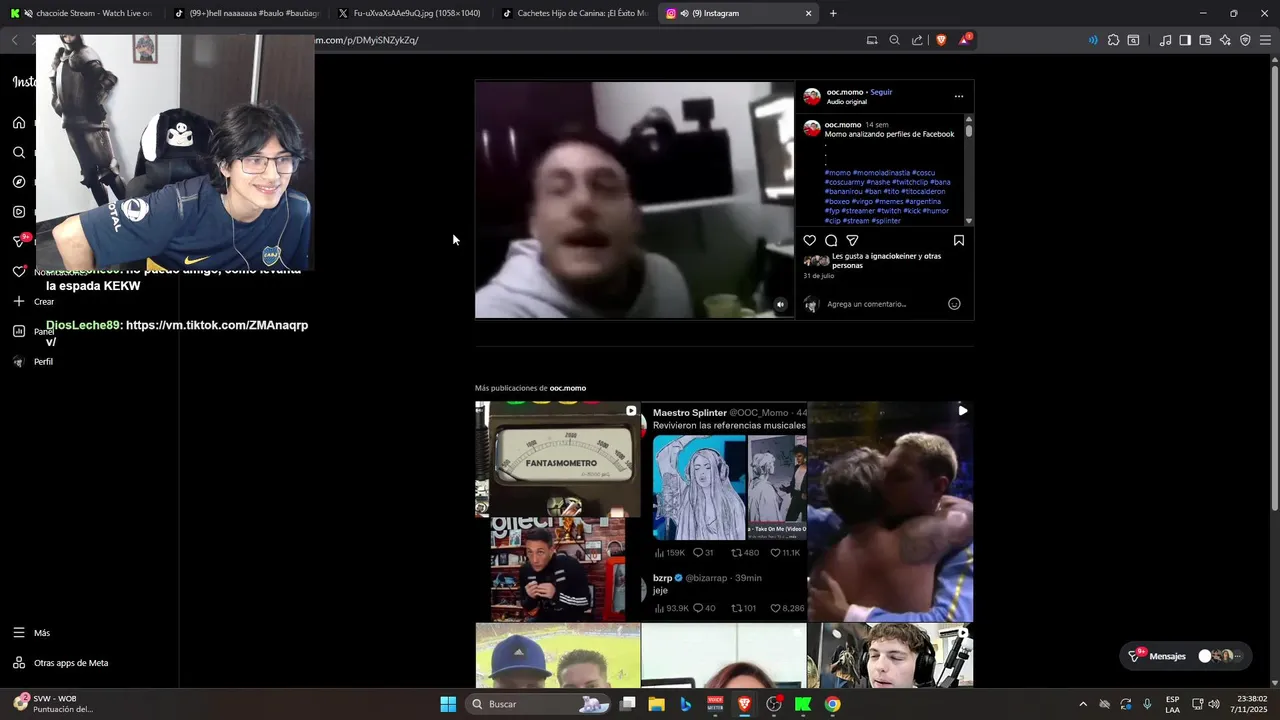Open direct messages paper-plane icon in the sidebar

click(19, 241)
